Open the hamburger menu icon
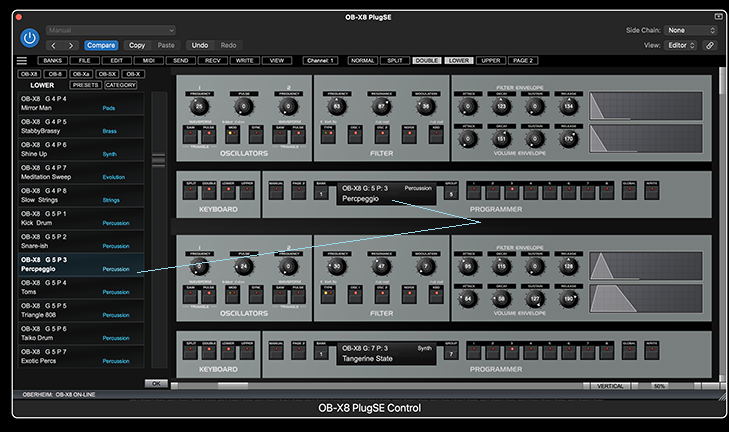Image resolution: width=729 pixels, height=432 pixels. coord(22,60)
